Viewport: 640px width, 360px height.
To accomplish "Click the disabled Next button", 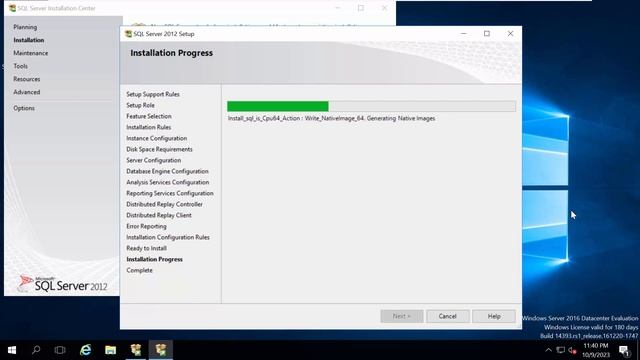I will click(402, 316).
